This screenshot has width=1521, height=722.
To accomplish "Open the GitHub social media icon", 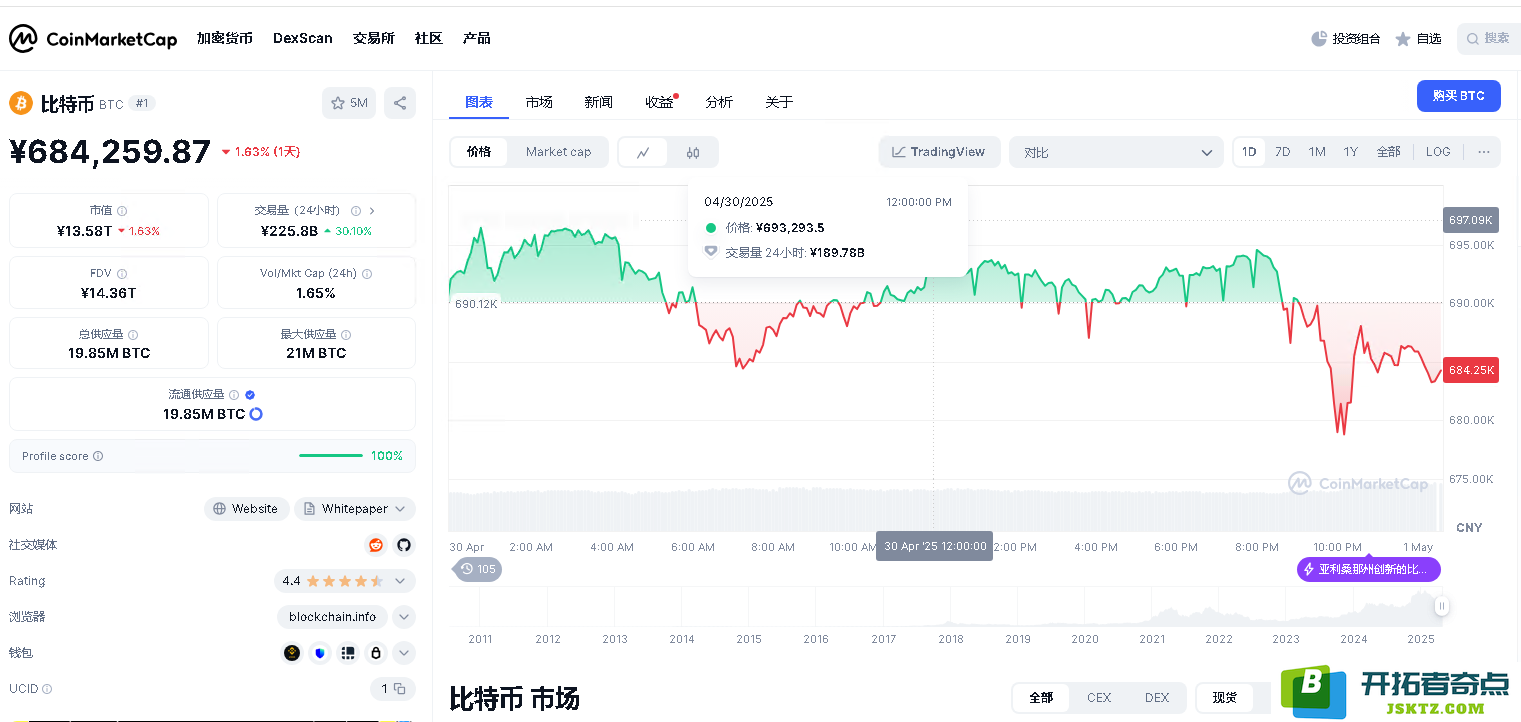I will tap(404, 545).
